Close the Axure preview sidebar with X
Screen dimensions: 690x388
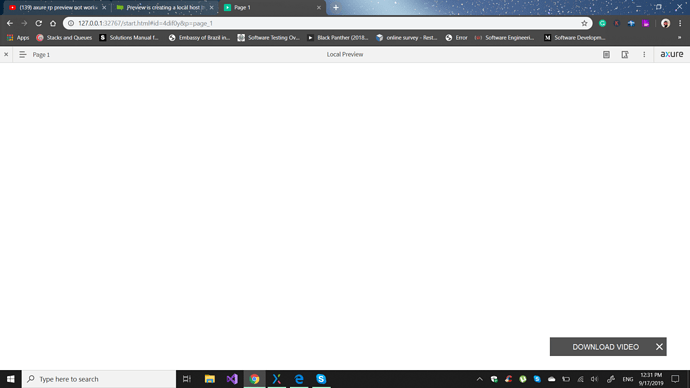tap(6, 55)
